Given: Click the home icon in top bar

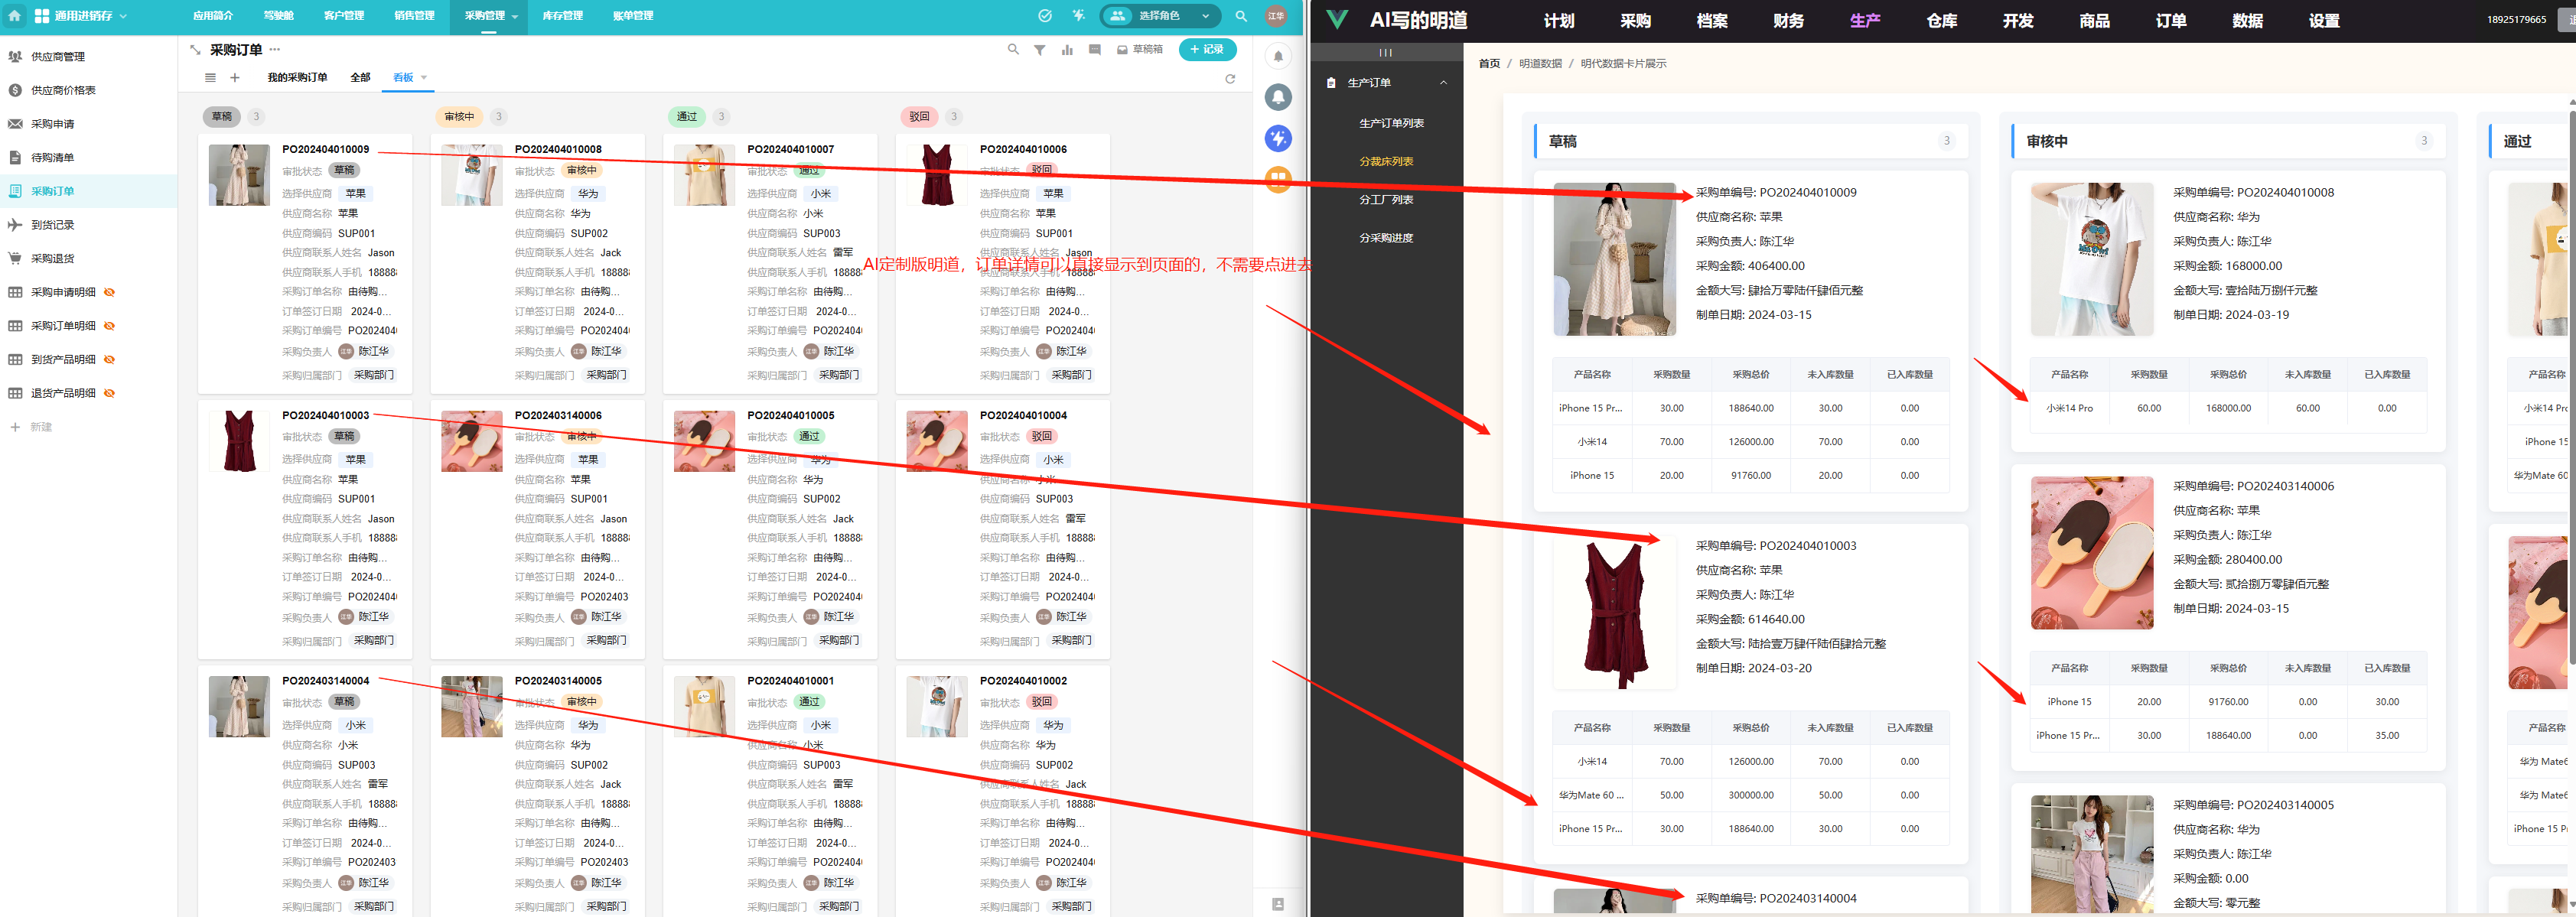Looking at the screenshot, I should click(x=15, y=16).
